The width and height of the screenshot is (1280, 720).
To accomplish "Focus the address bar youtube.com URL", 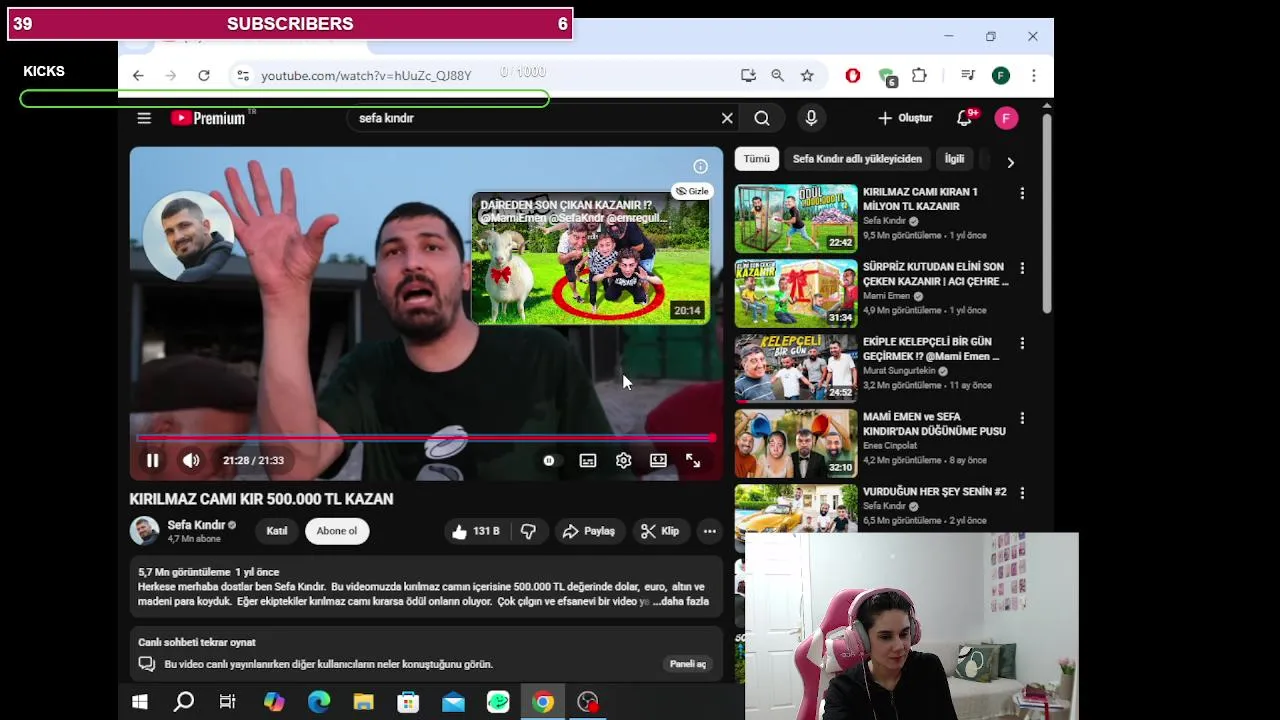I will tap(366, 76).
